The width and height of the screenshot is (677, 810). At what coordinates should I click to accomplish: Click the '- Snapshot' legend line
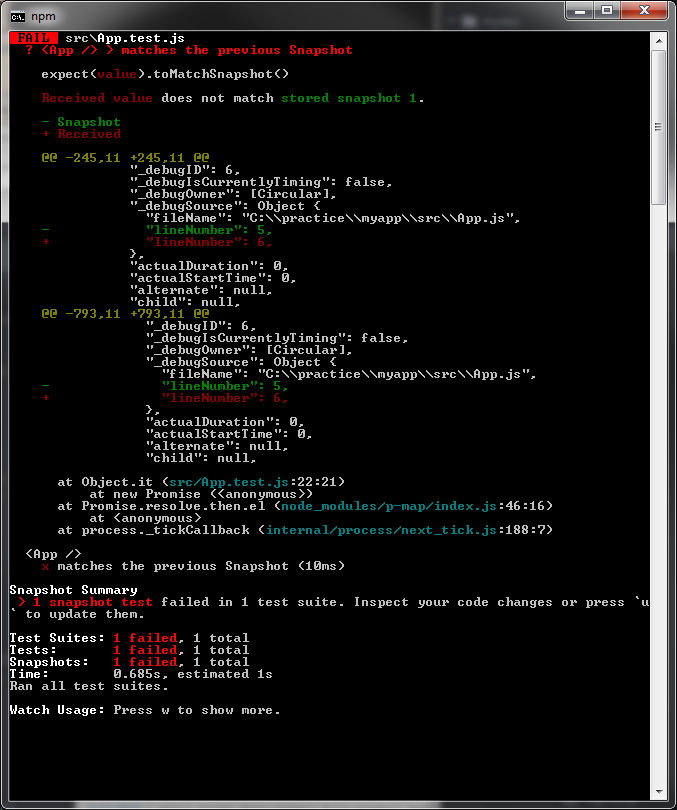(x=81, y=122)
